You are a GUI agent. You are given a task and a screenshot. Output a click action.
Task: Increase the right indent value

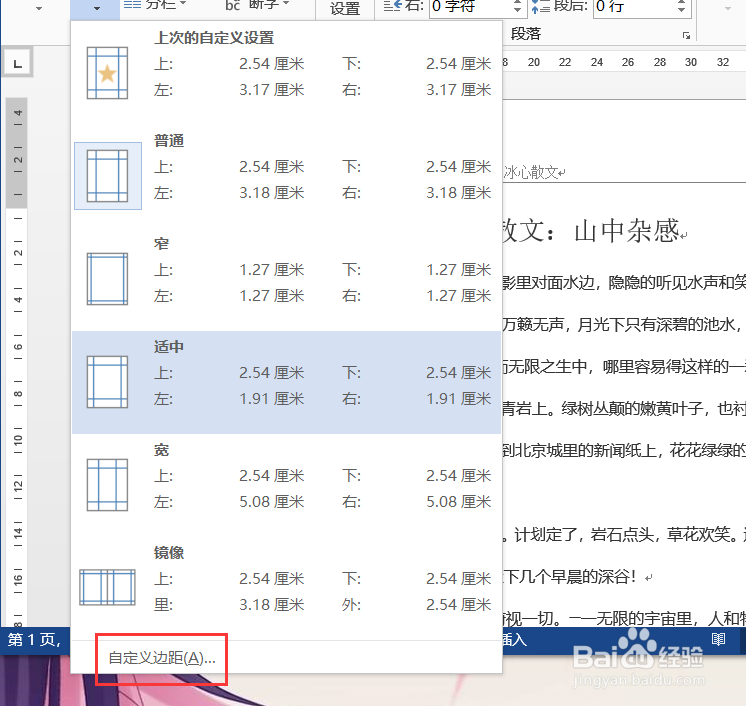[517, 3]
